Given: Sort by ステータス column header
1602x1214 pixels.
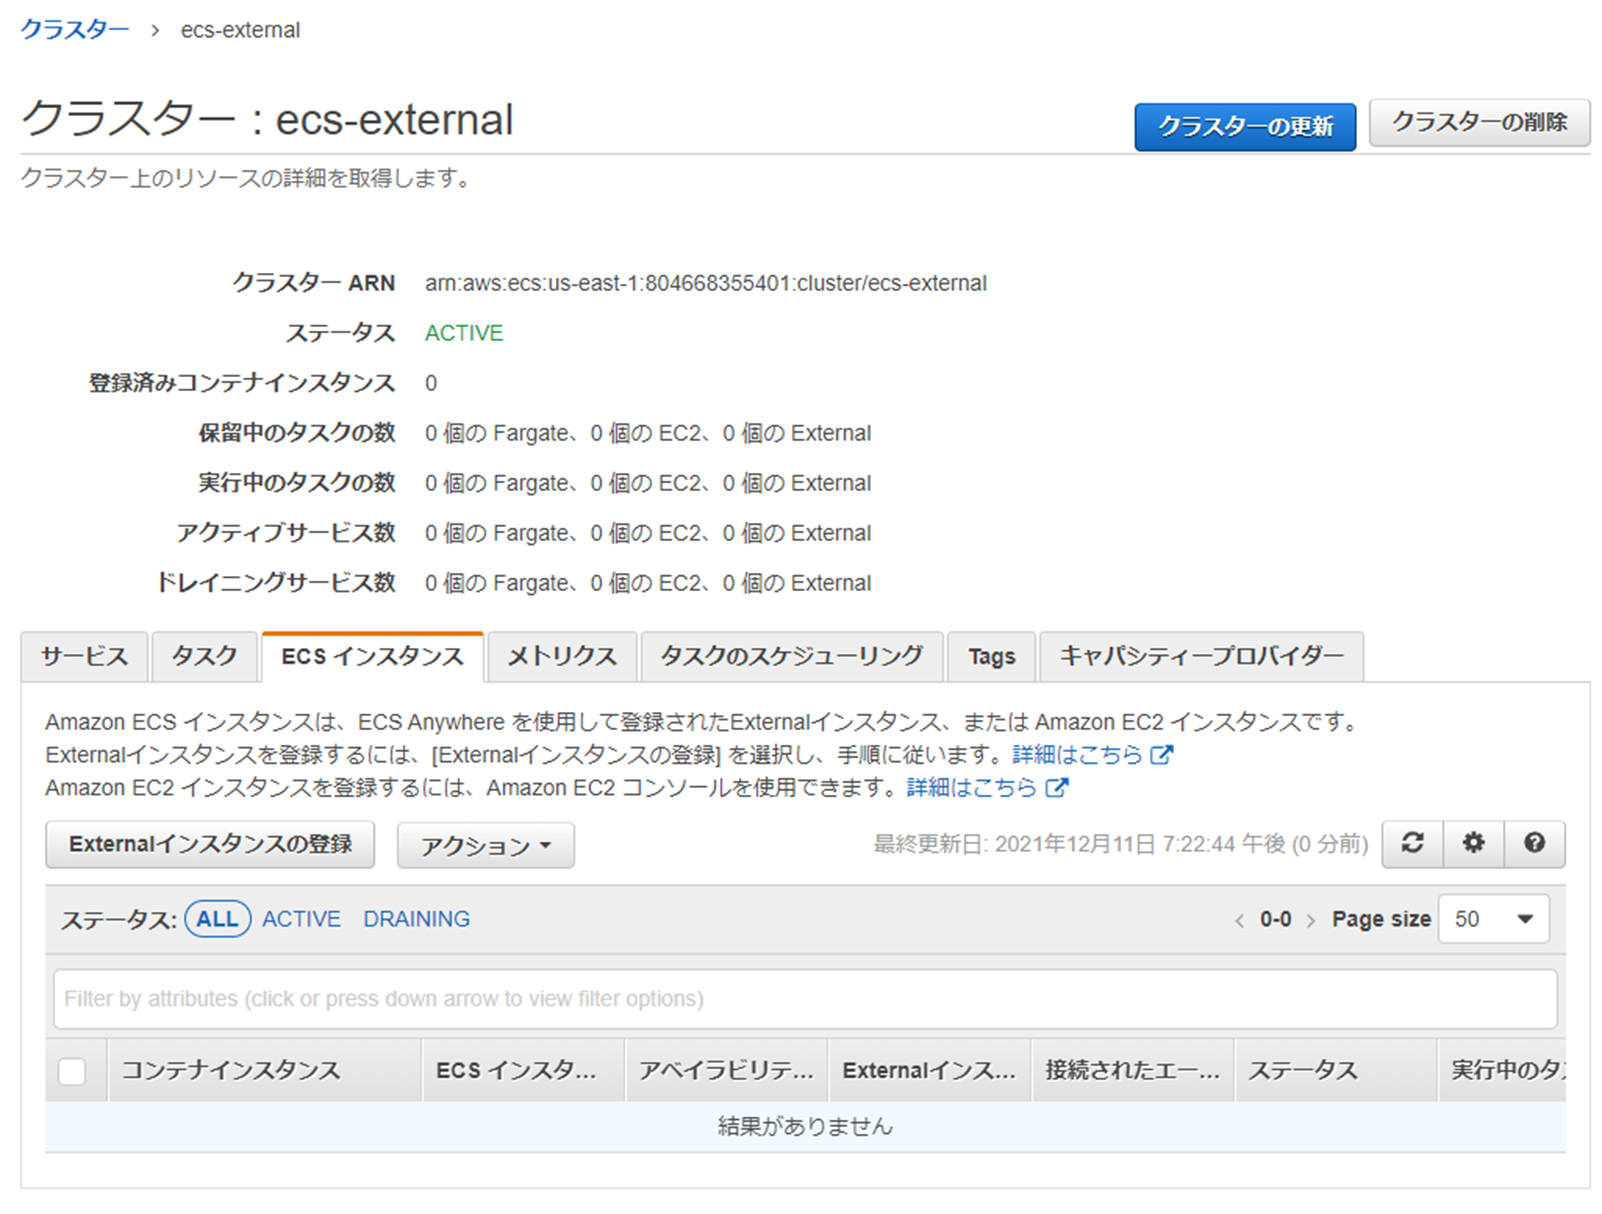Looking at the screenshot, I should click(1336, 1071).
